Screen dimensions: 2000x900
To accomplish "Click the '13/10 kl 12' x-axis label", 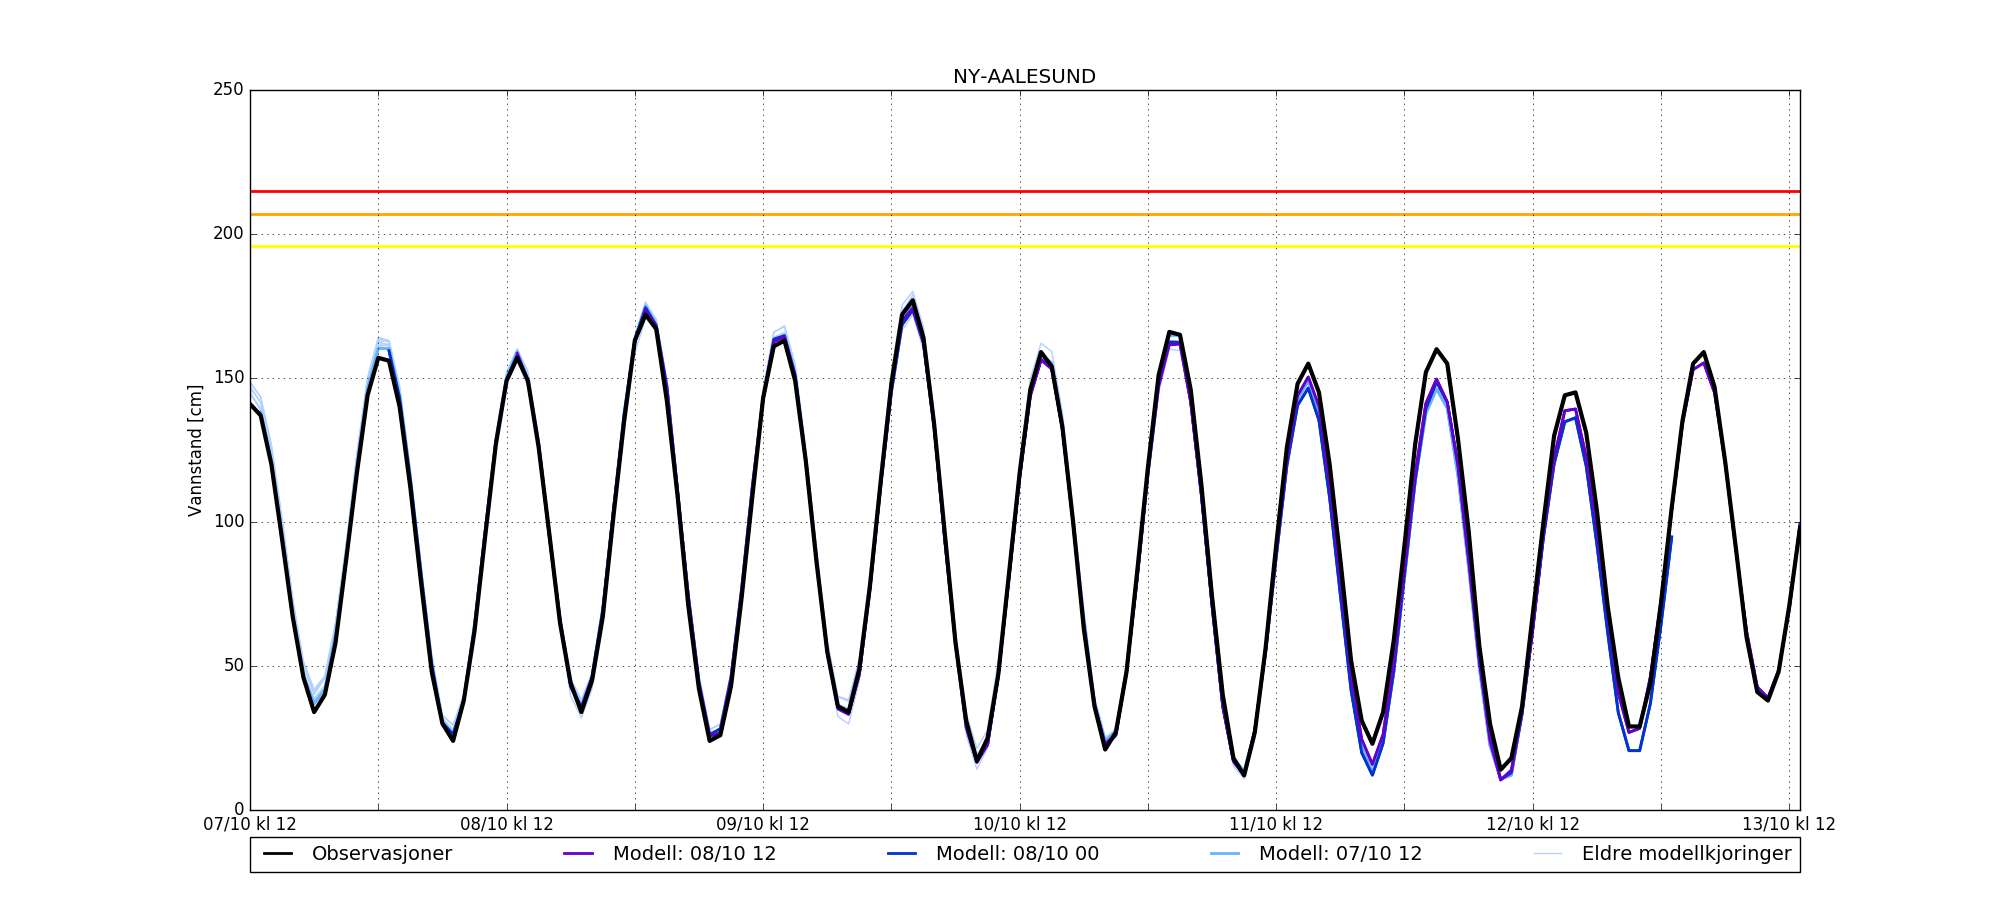I will pyautogui.click(x=1788, y=825).
